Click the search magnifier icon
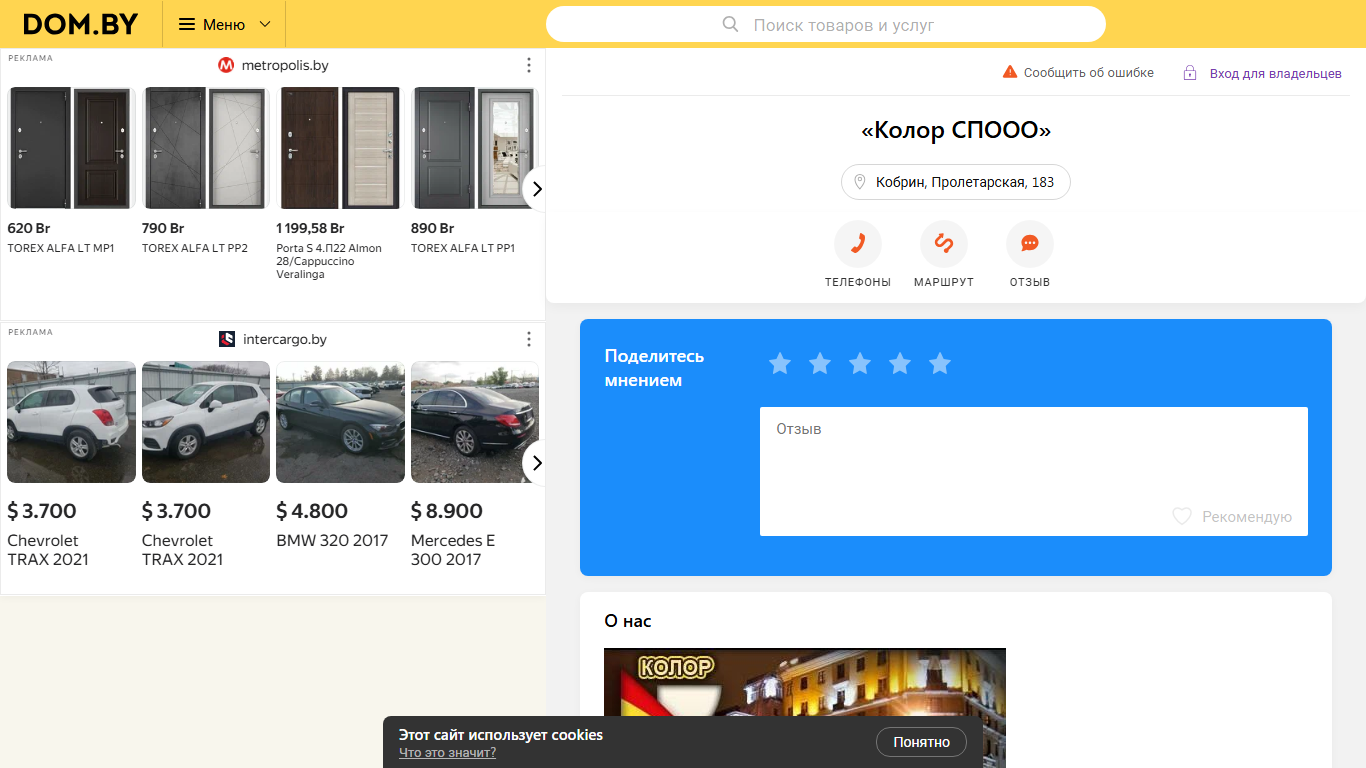The image size is (1366, 768). point(730,24)
